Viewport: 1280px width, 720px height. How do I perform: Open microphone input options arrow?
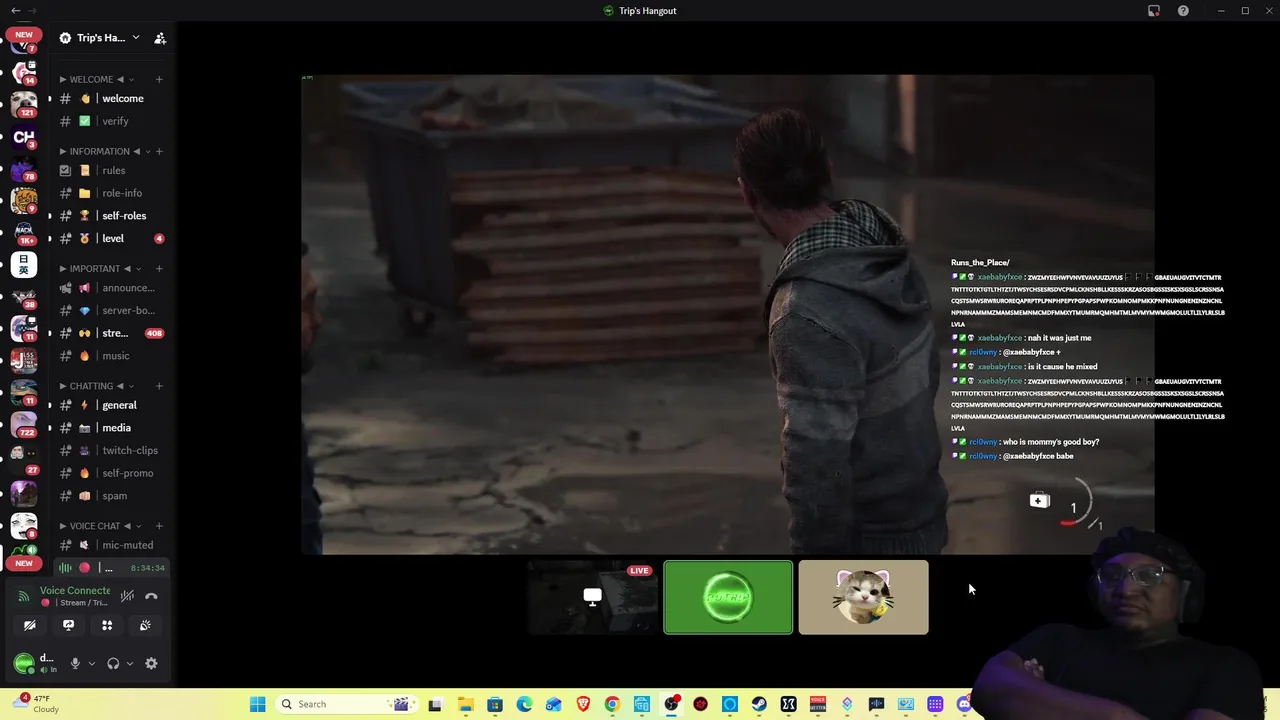(x=91, y=663)
